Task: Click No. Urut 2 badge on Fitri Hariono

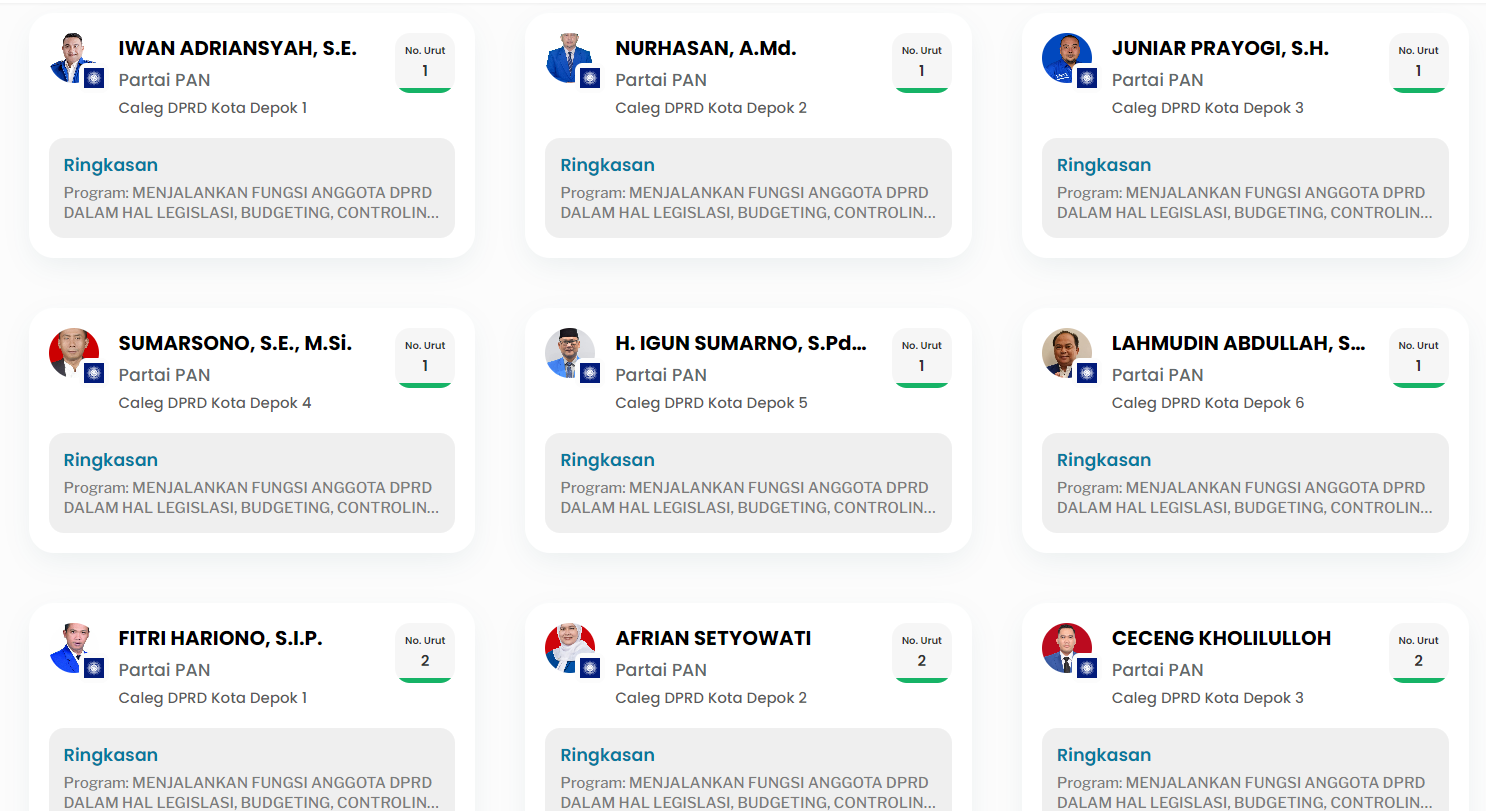Action: (425, 653)
